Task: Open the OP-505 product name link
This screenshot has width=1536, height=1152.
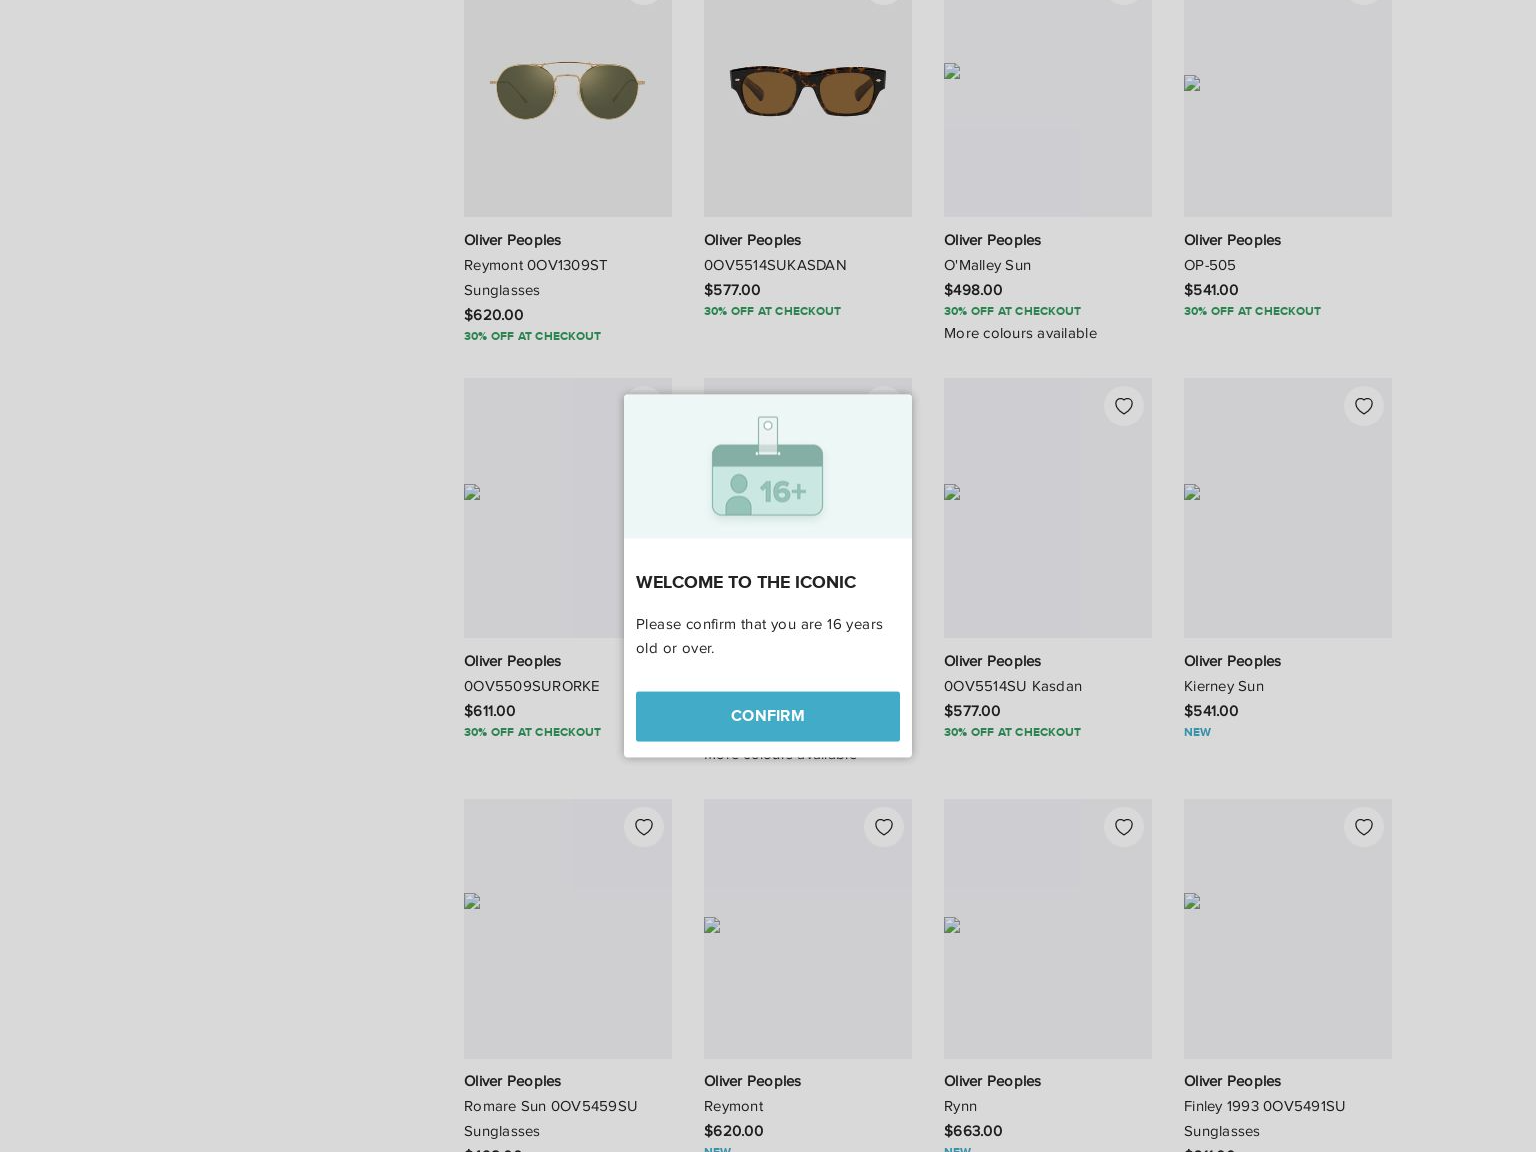Action: 1210,265
